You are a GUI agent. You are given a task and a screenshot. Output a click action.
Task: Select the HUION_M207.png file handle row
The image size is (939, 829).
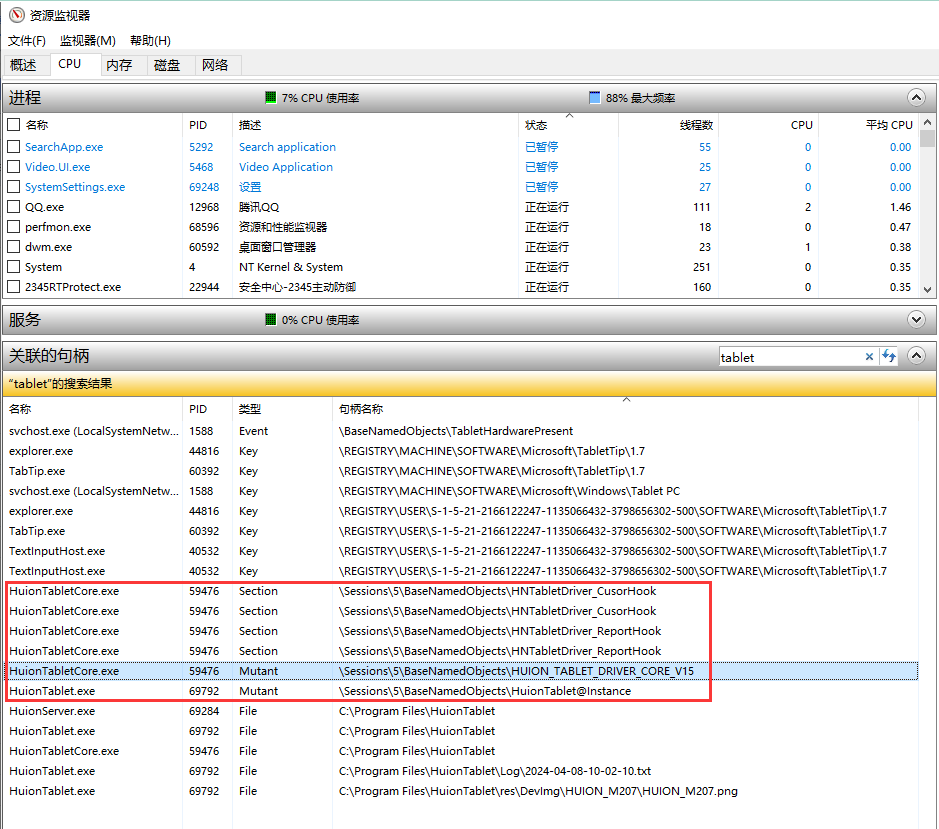[461, 791]
